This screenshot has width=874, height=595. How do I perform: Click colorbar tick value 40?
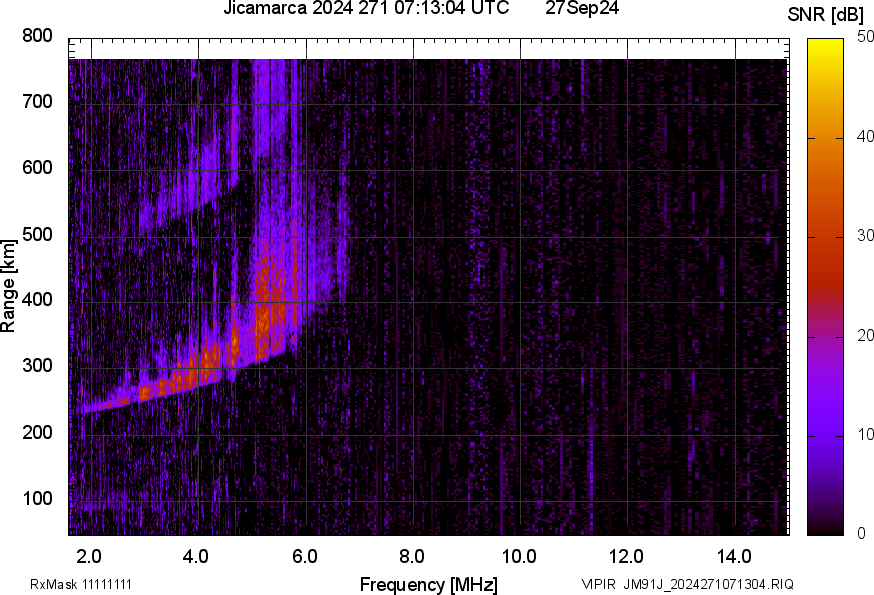tap(865, 137)
